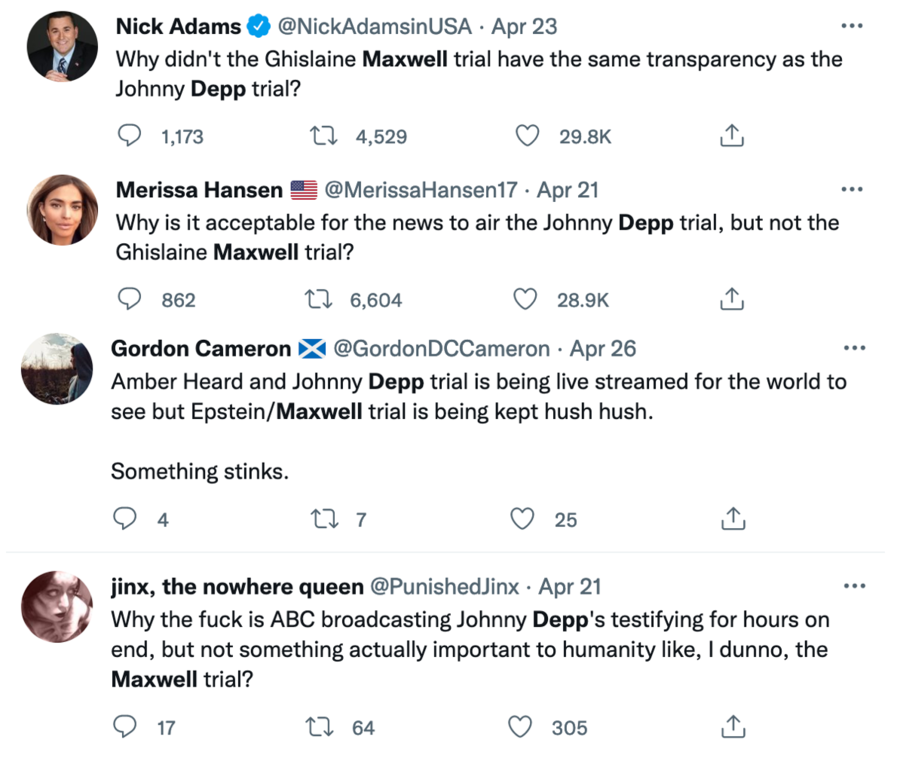This screenshot has width=900, height=761.
Task: Share Nick Adams' tweet
Action: pyautogui.click(x=732, y=136)
